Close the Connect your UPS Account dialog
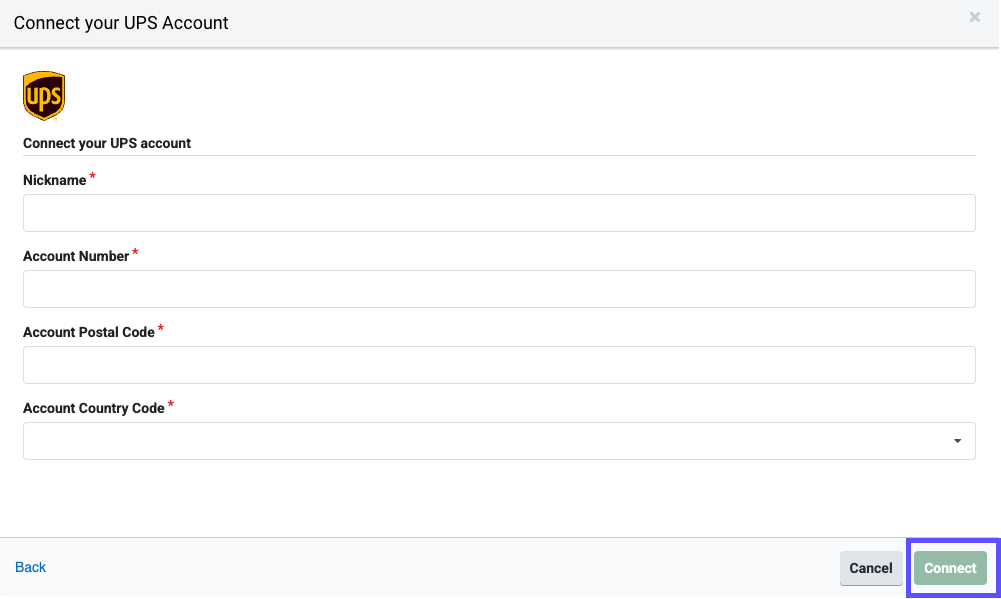 tap(975, 17)
